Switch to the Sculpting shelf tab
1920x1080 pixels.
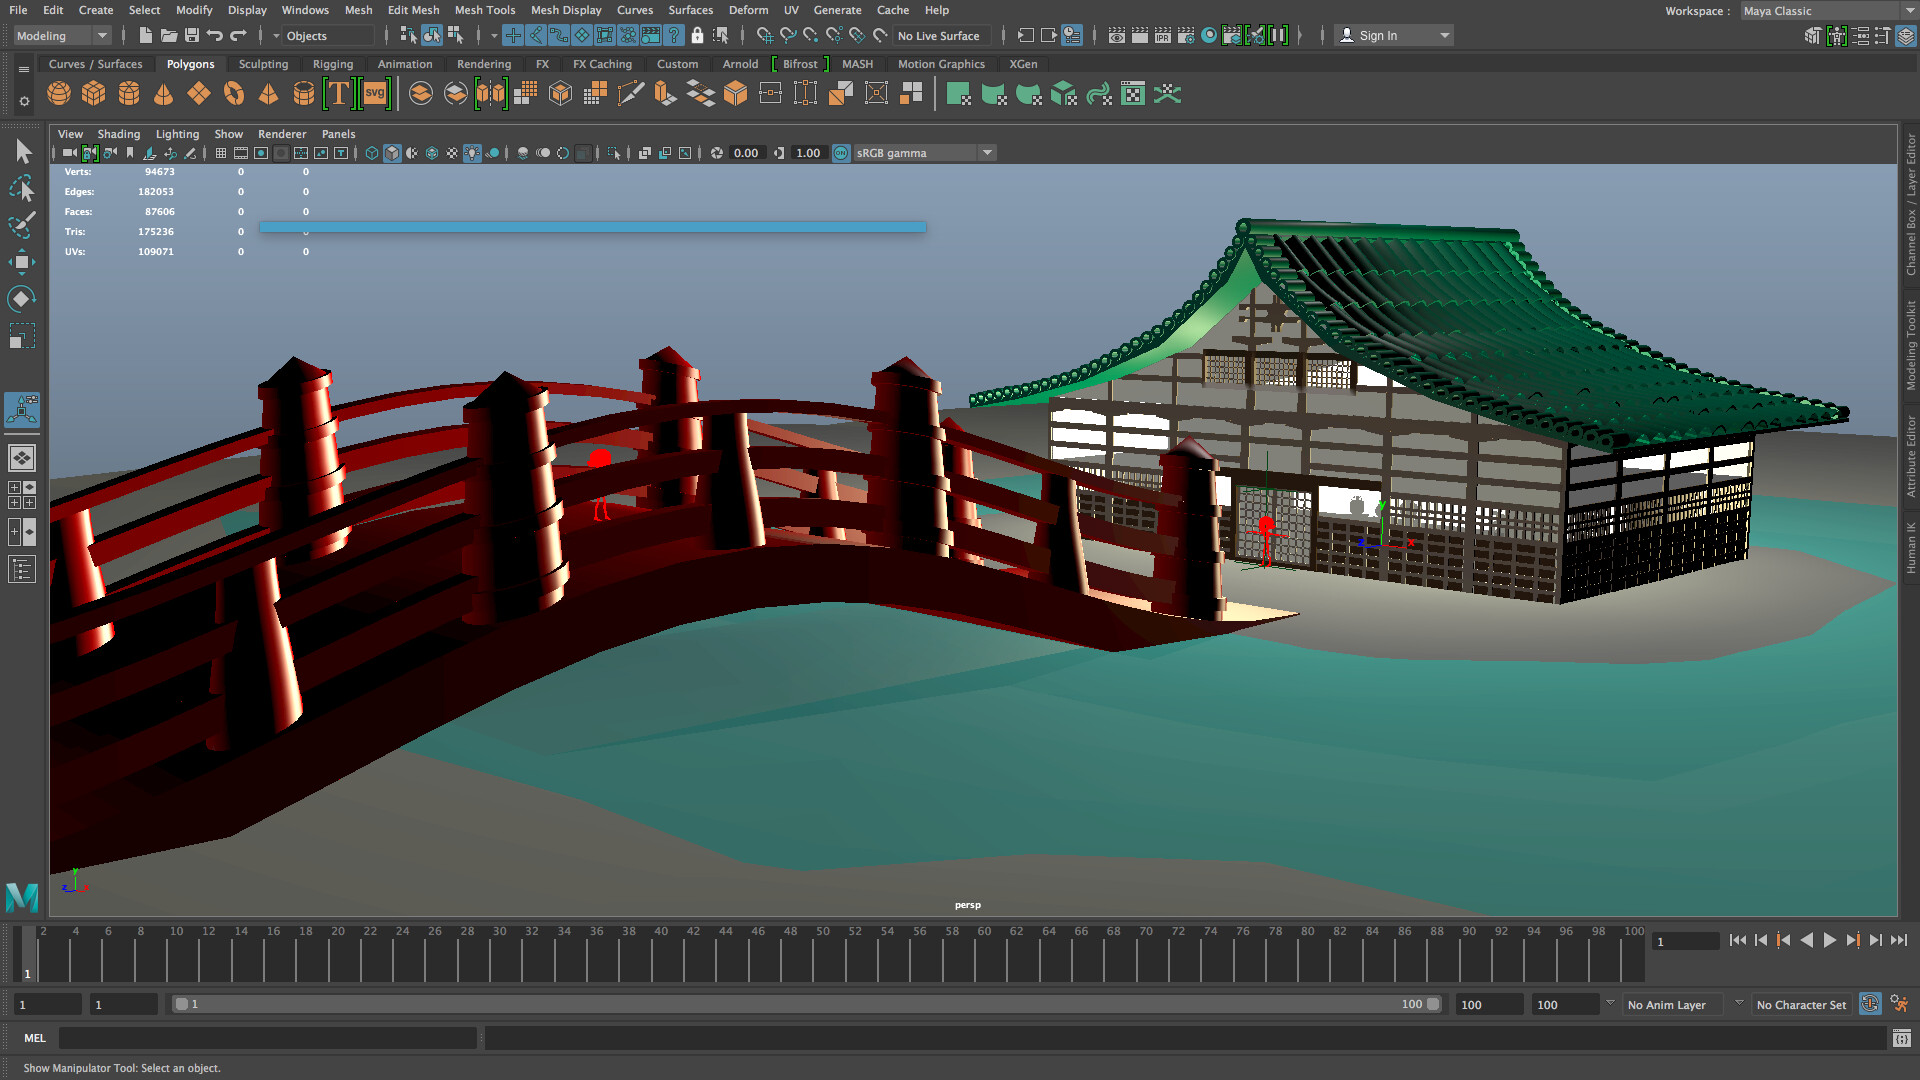[263, 63]
